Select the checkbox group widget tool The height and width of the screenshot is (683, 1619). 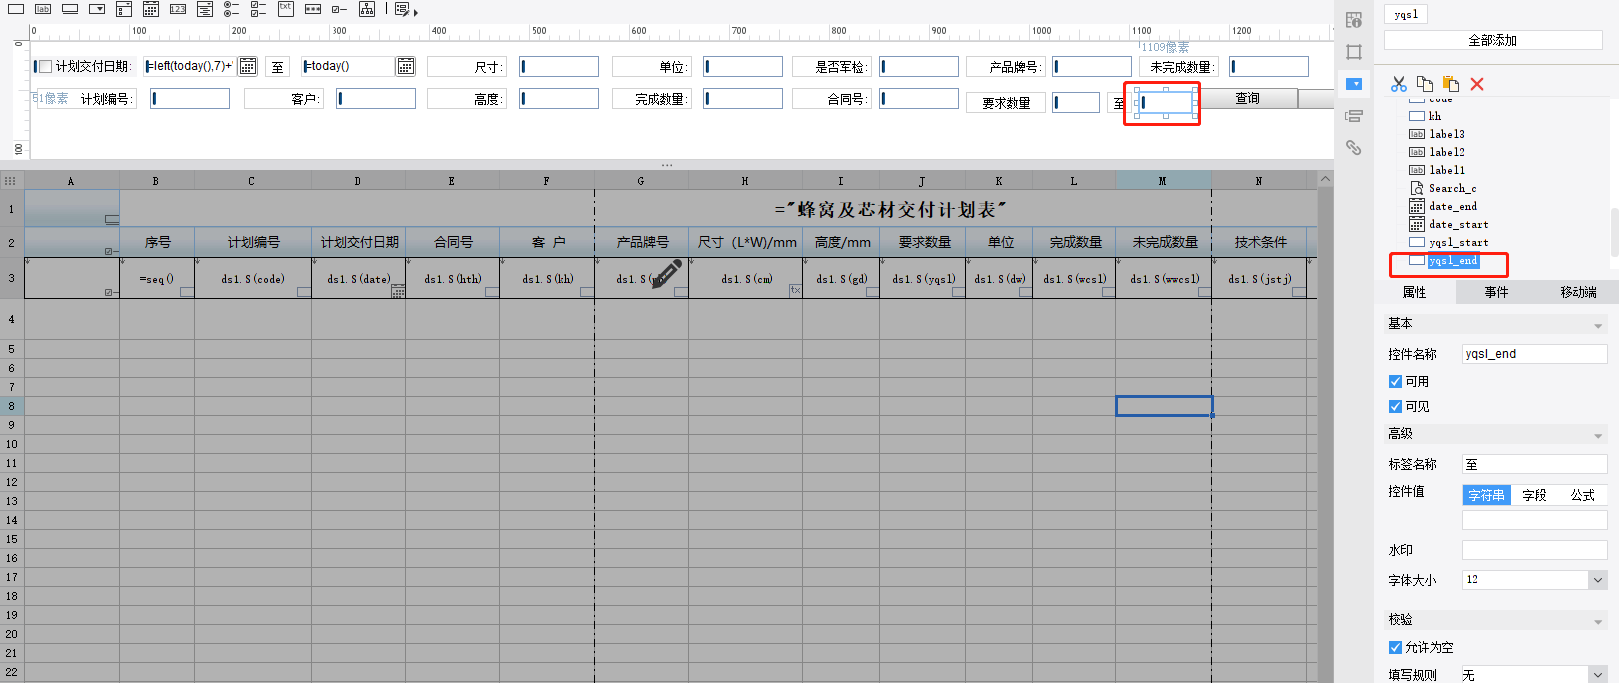[x=259, y=9]
